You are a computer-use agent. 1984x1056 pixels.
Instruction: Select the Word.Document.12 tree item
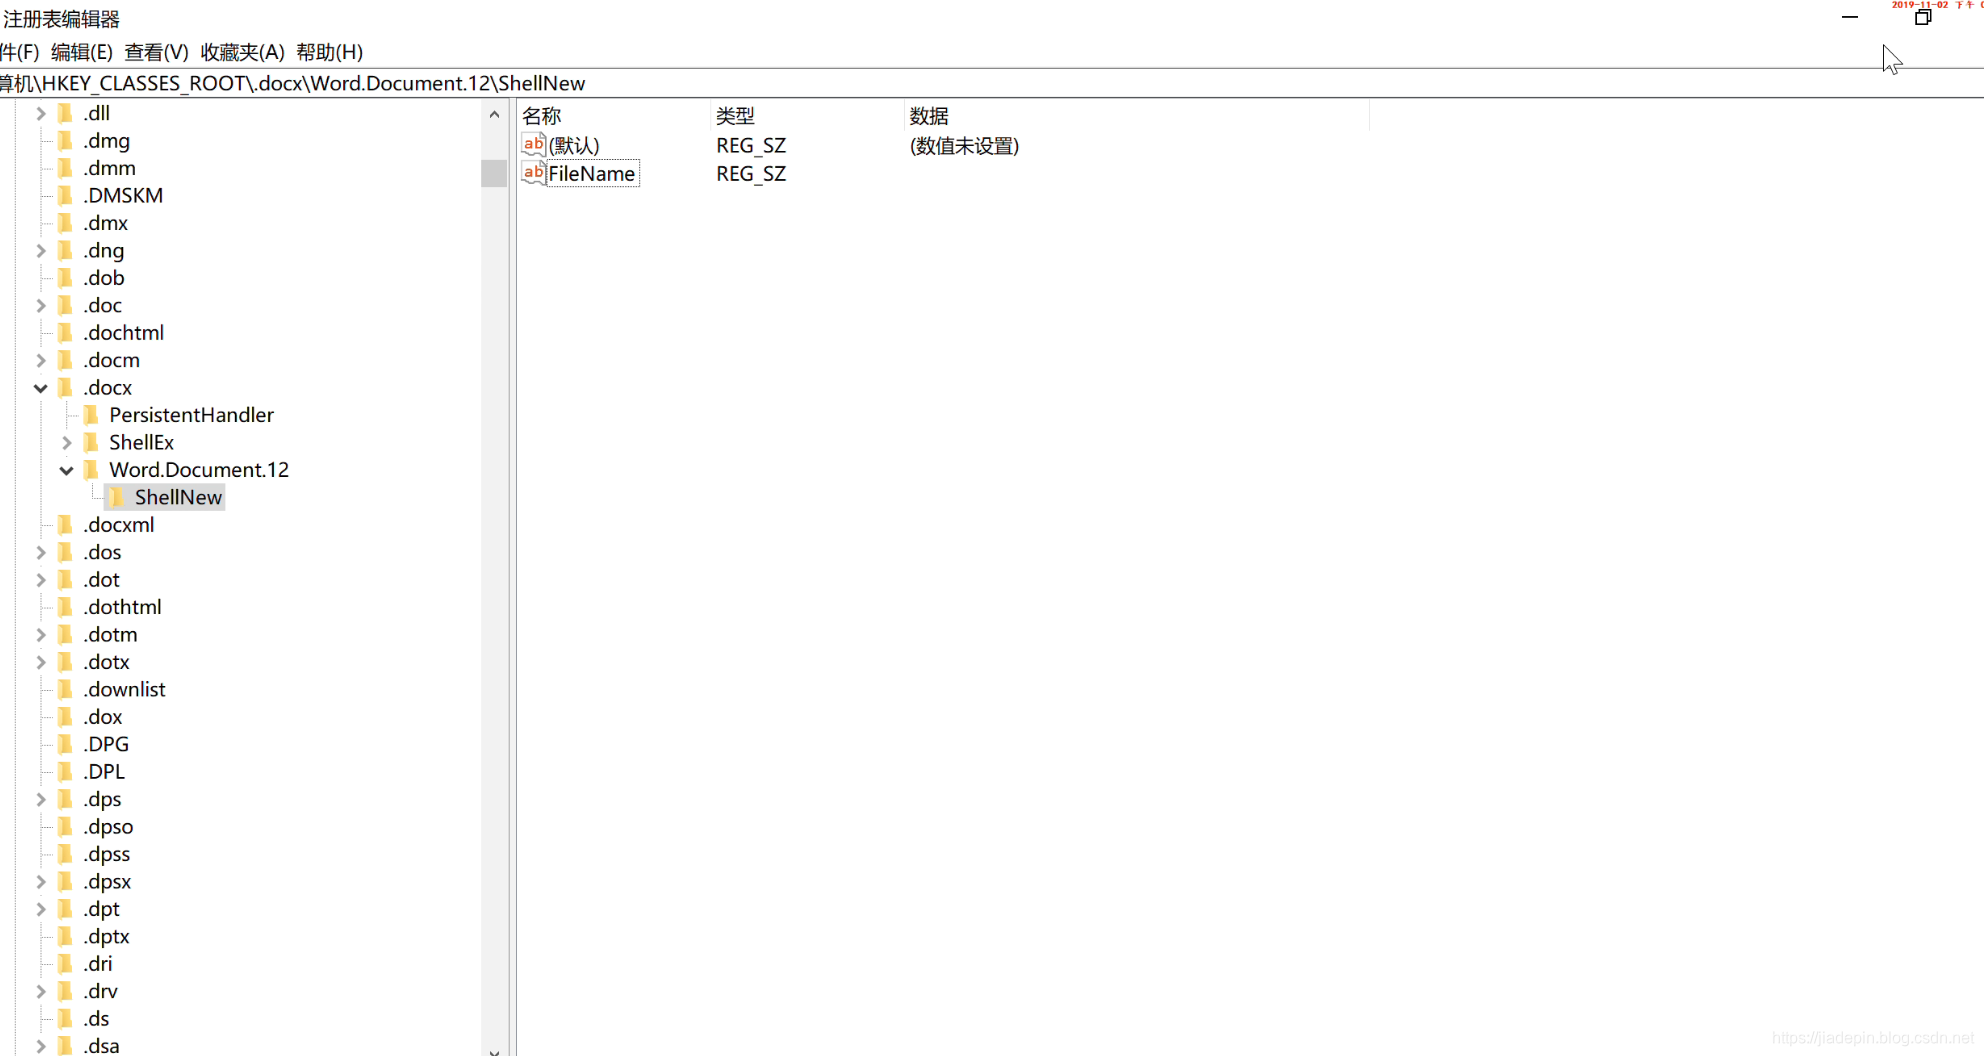coord(199,470)
